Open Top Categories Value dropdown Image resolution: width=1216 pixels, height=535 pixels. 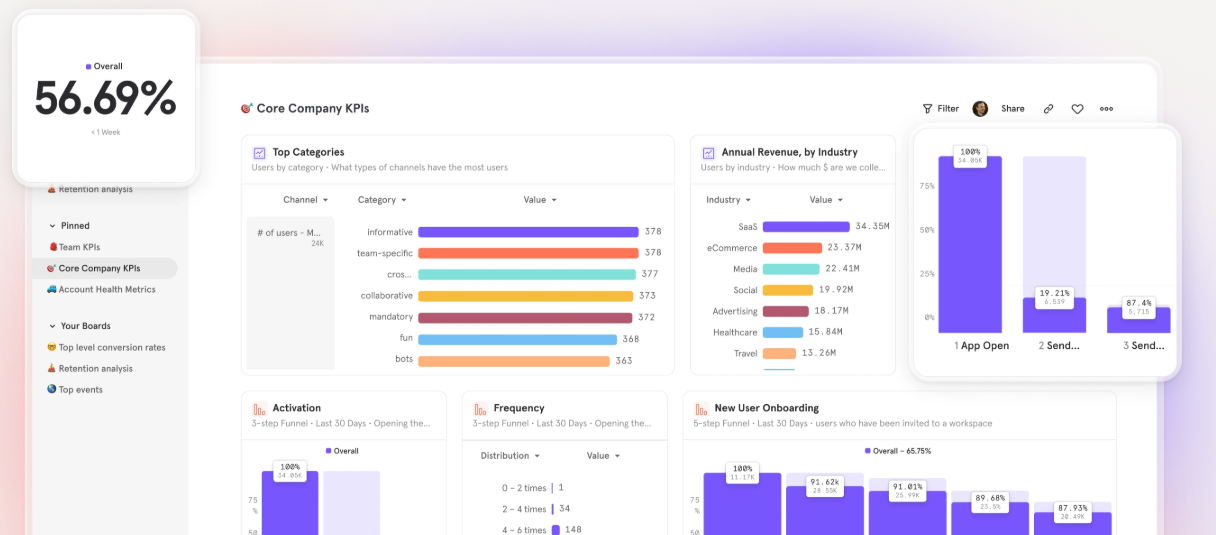tap(540, 200)
